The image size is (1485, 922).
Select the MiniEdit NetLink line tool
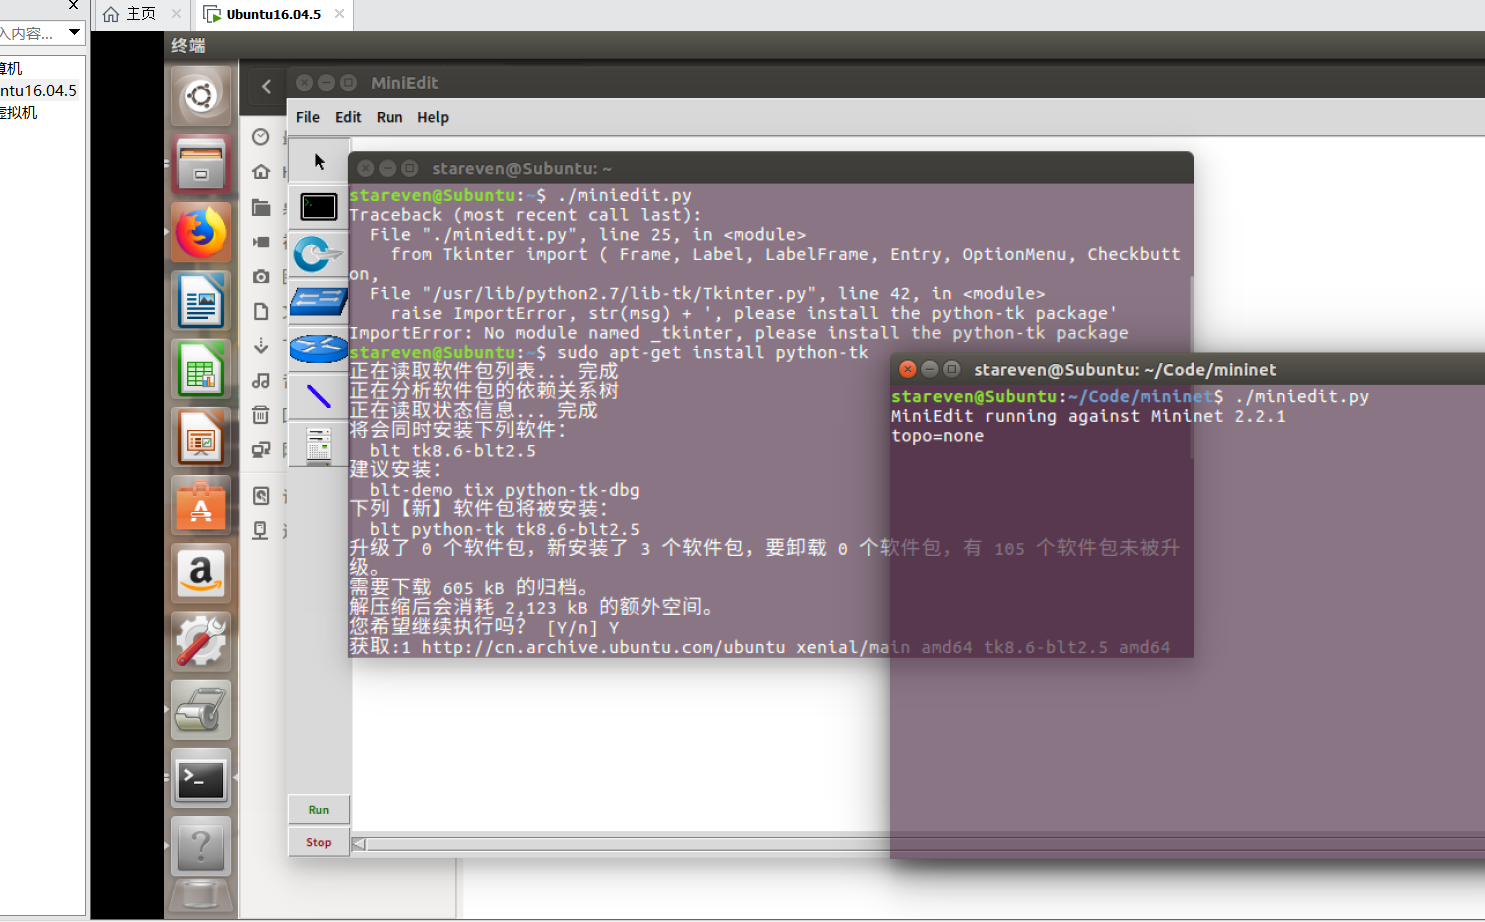[x=319, y=396]
